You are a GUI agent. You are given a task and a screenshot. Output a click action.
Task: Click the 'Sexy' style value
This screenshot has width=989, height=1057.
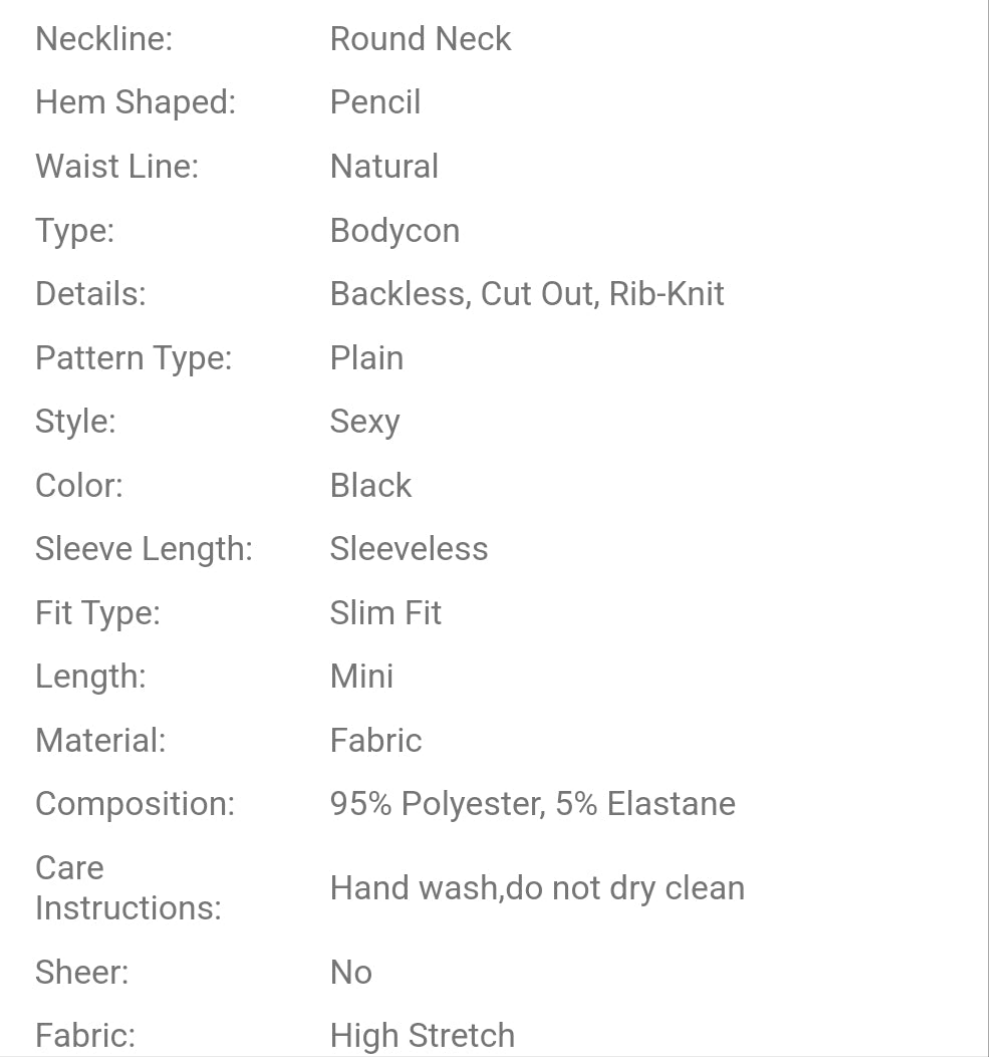click(365, 422)
